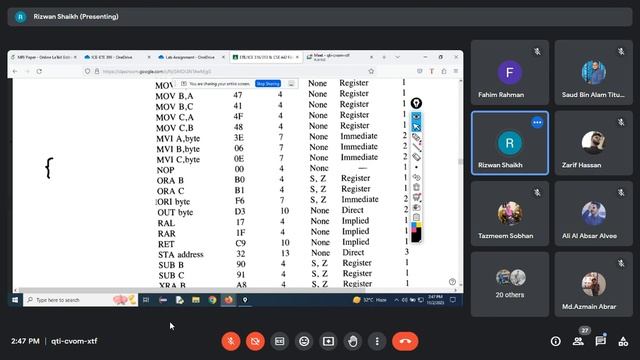Click the help question mark on page

click(452, 282)
